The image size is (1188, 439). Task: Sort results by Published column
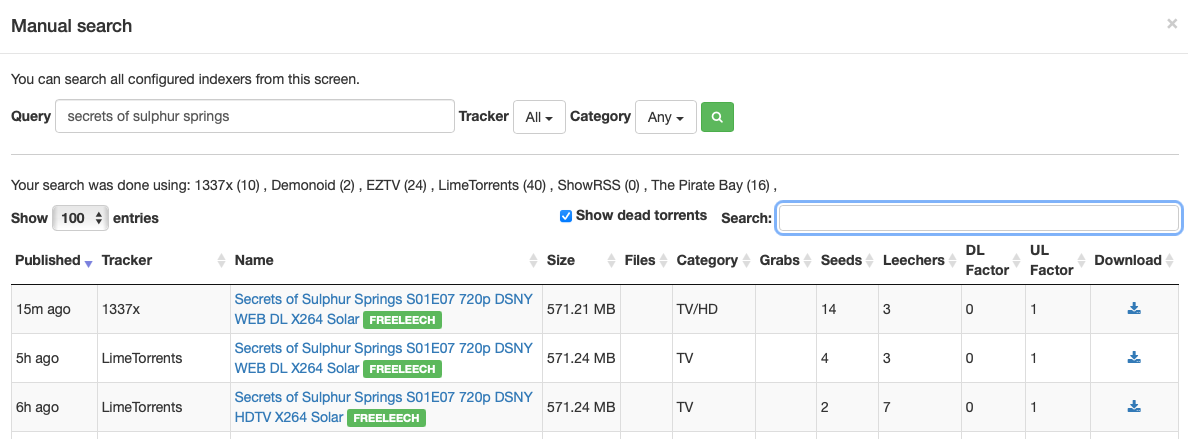pyautogui.click(x=48, y=261)
